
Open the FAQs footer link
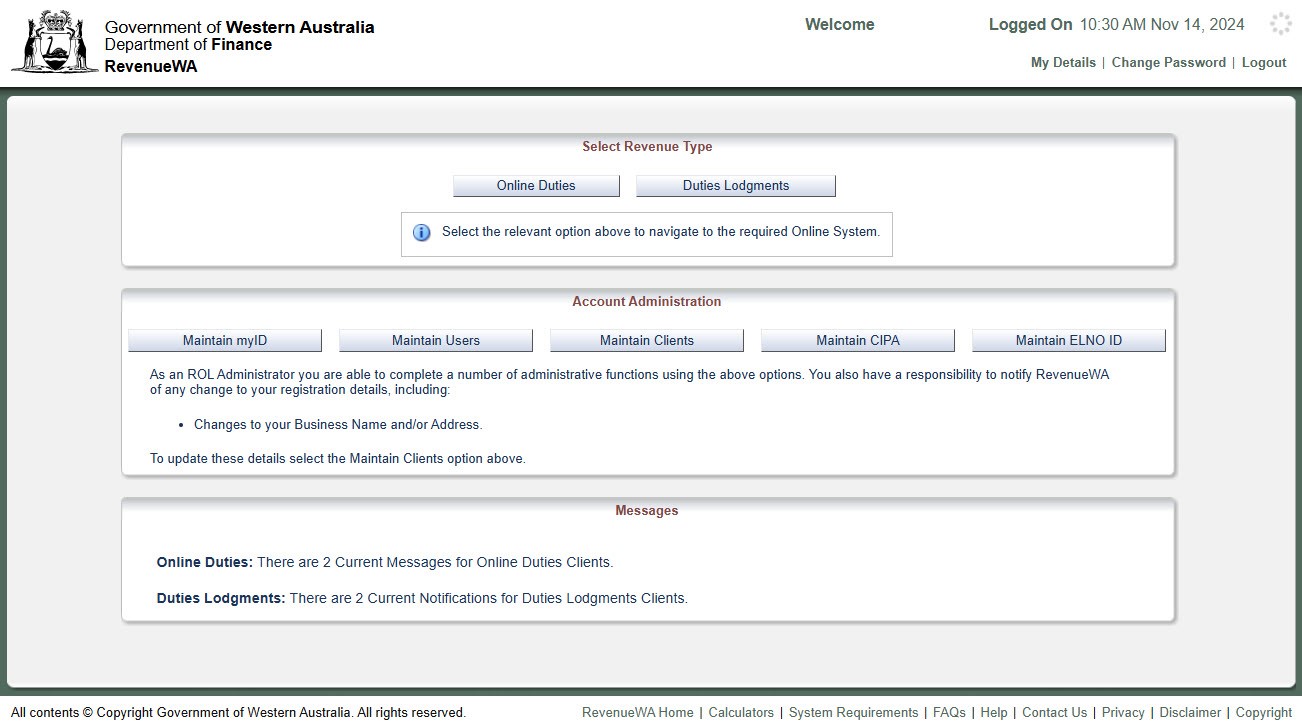[x=949, y=713]
